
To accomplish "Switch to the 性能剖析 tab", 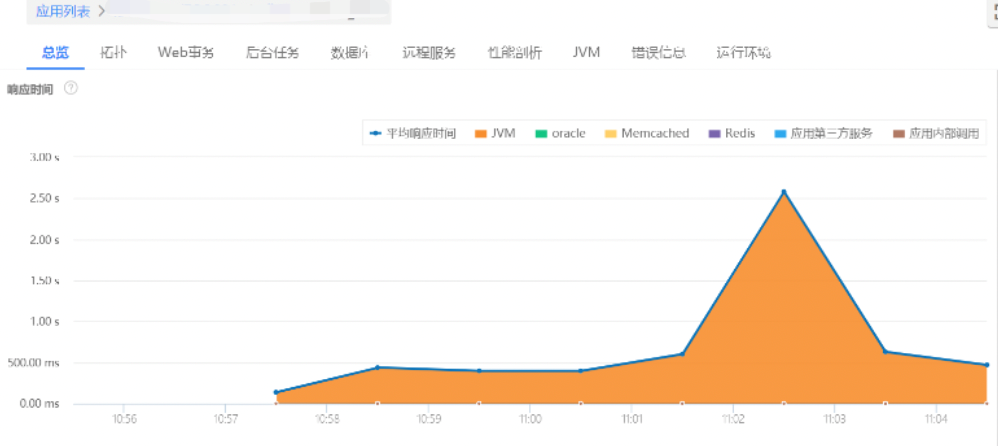I will 514,53.
